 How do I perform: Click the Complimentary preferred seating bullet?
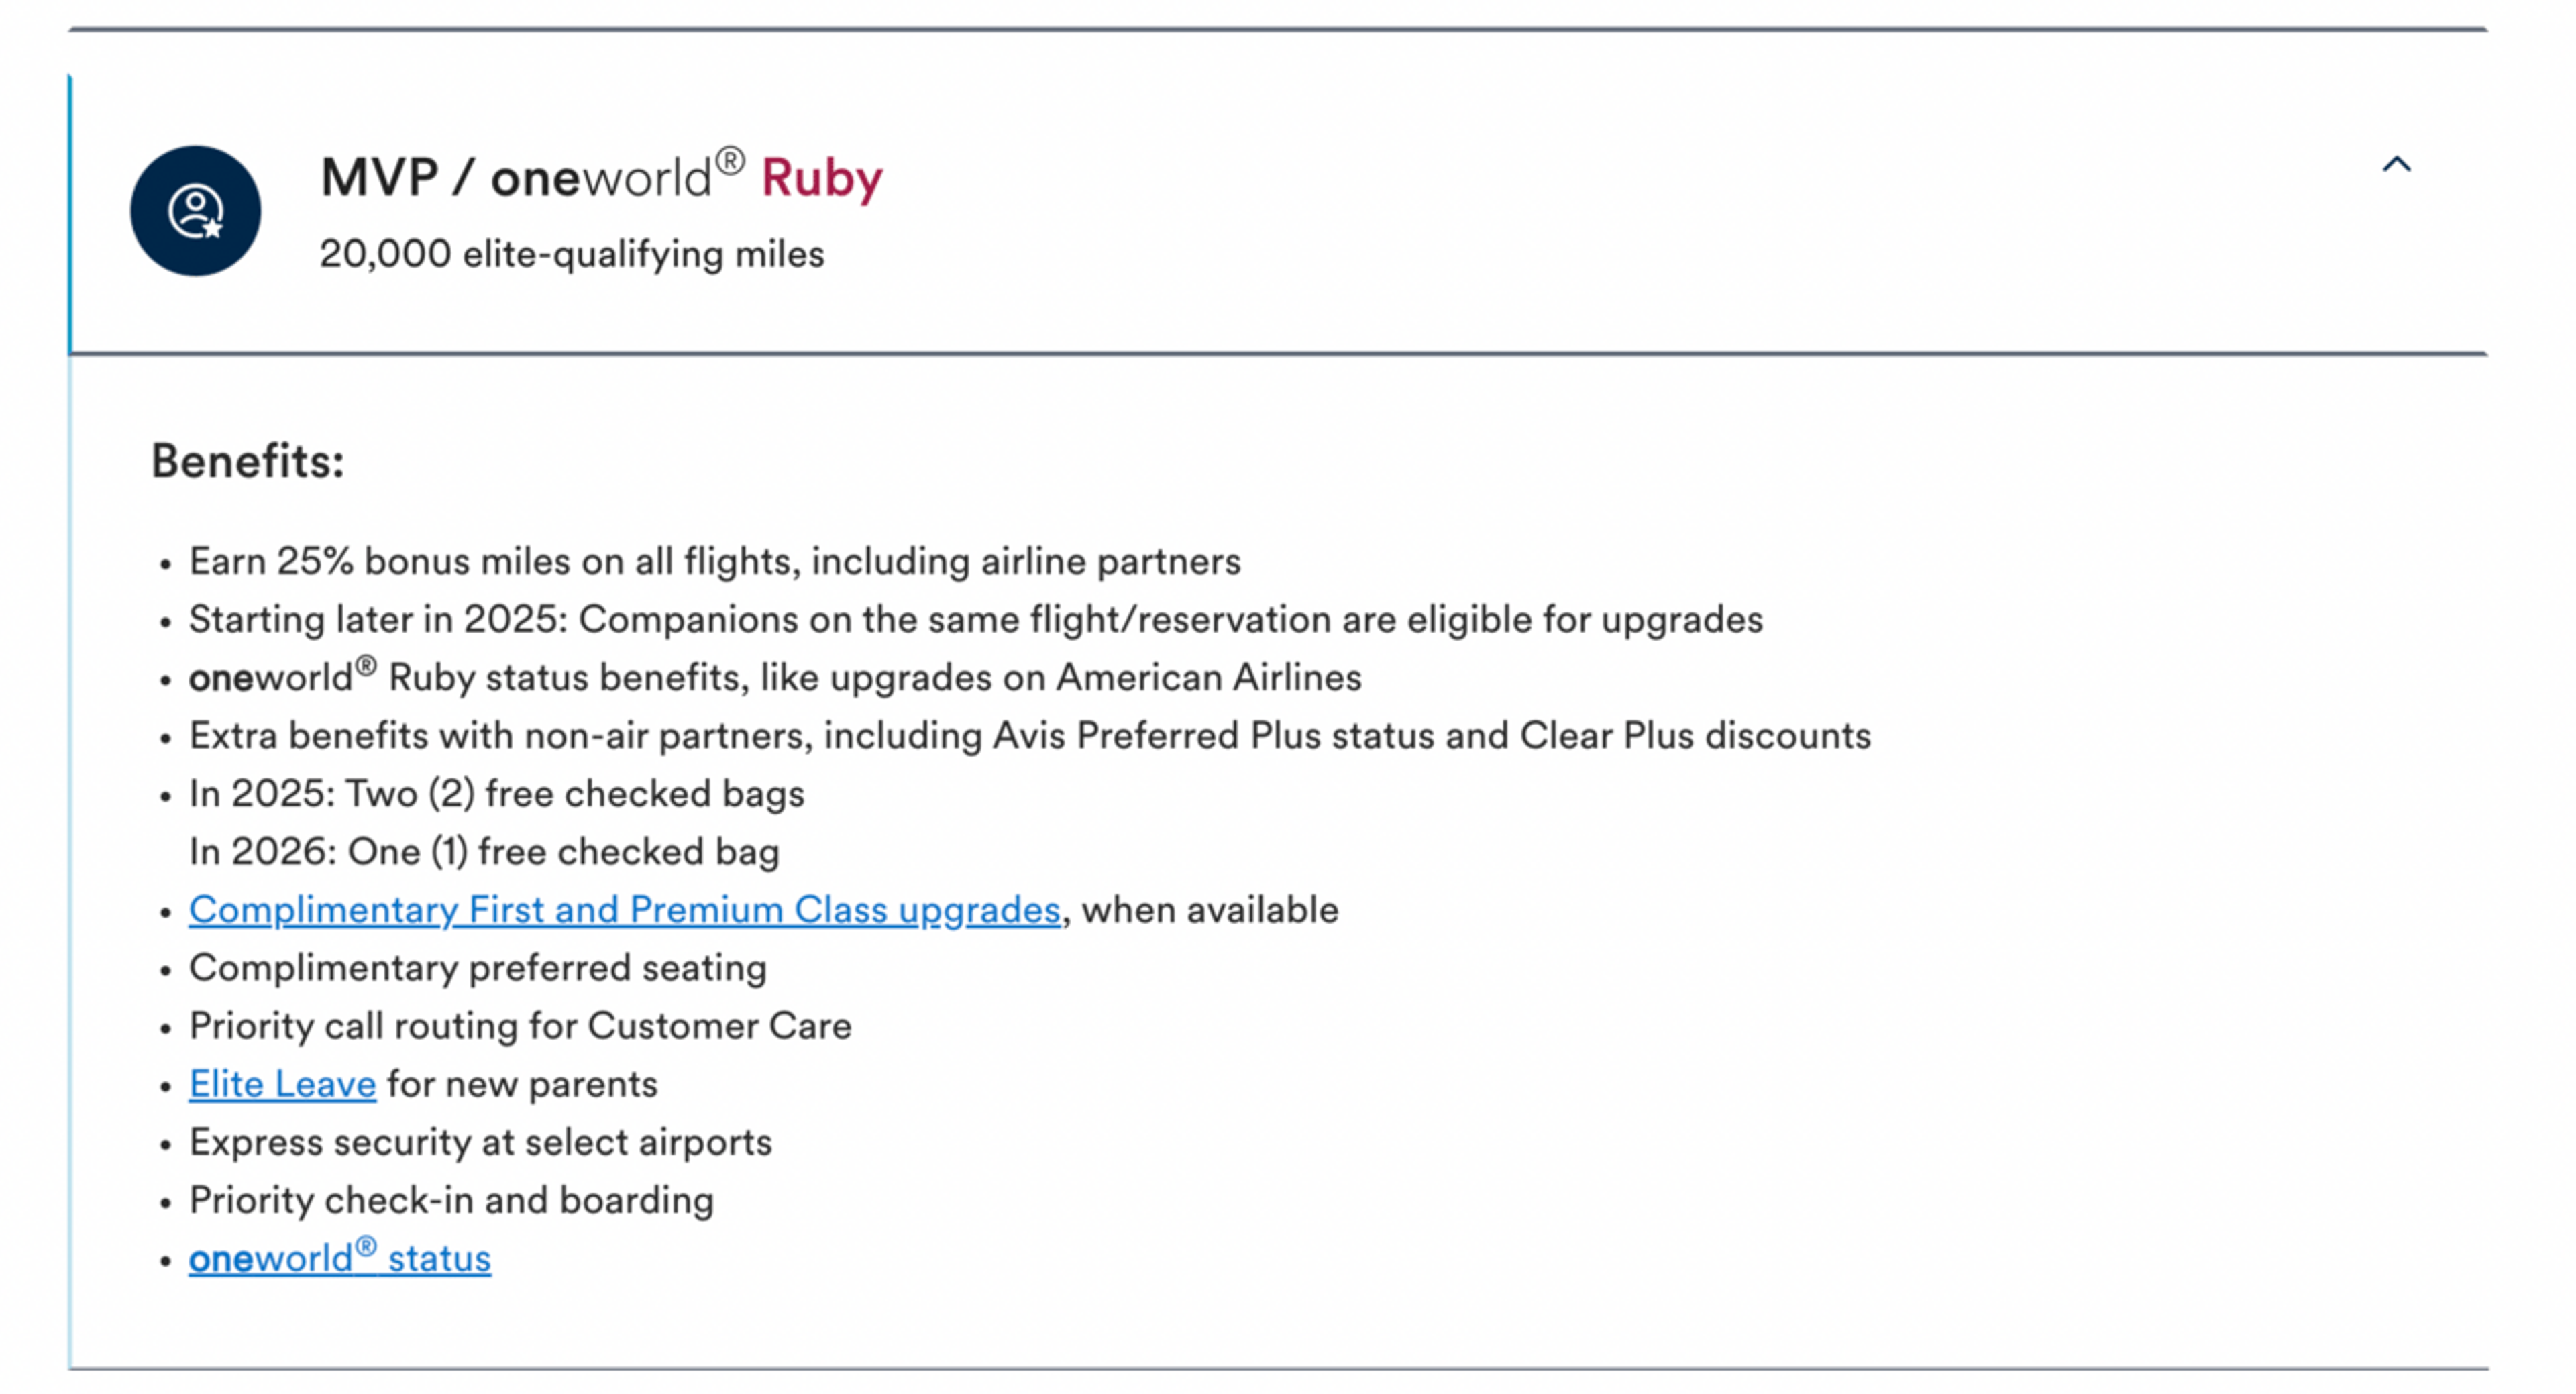[x=478, y=968]
